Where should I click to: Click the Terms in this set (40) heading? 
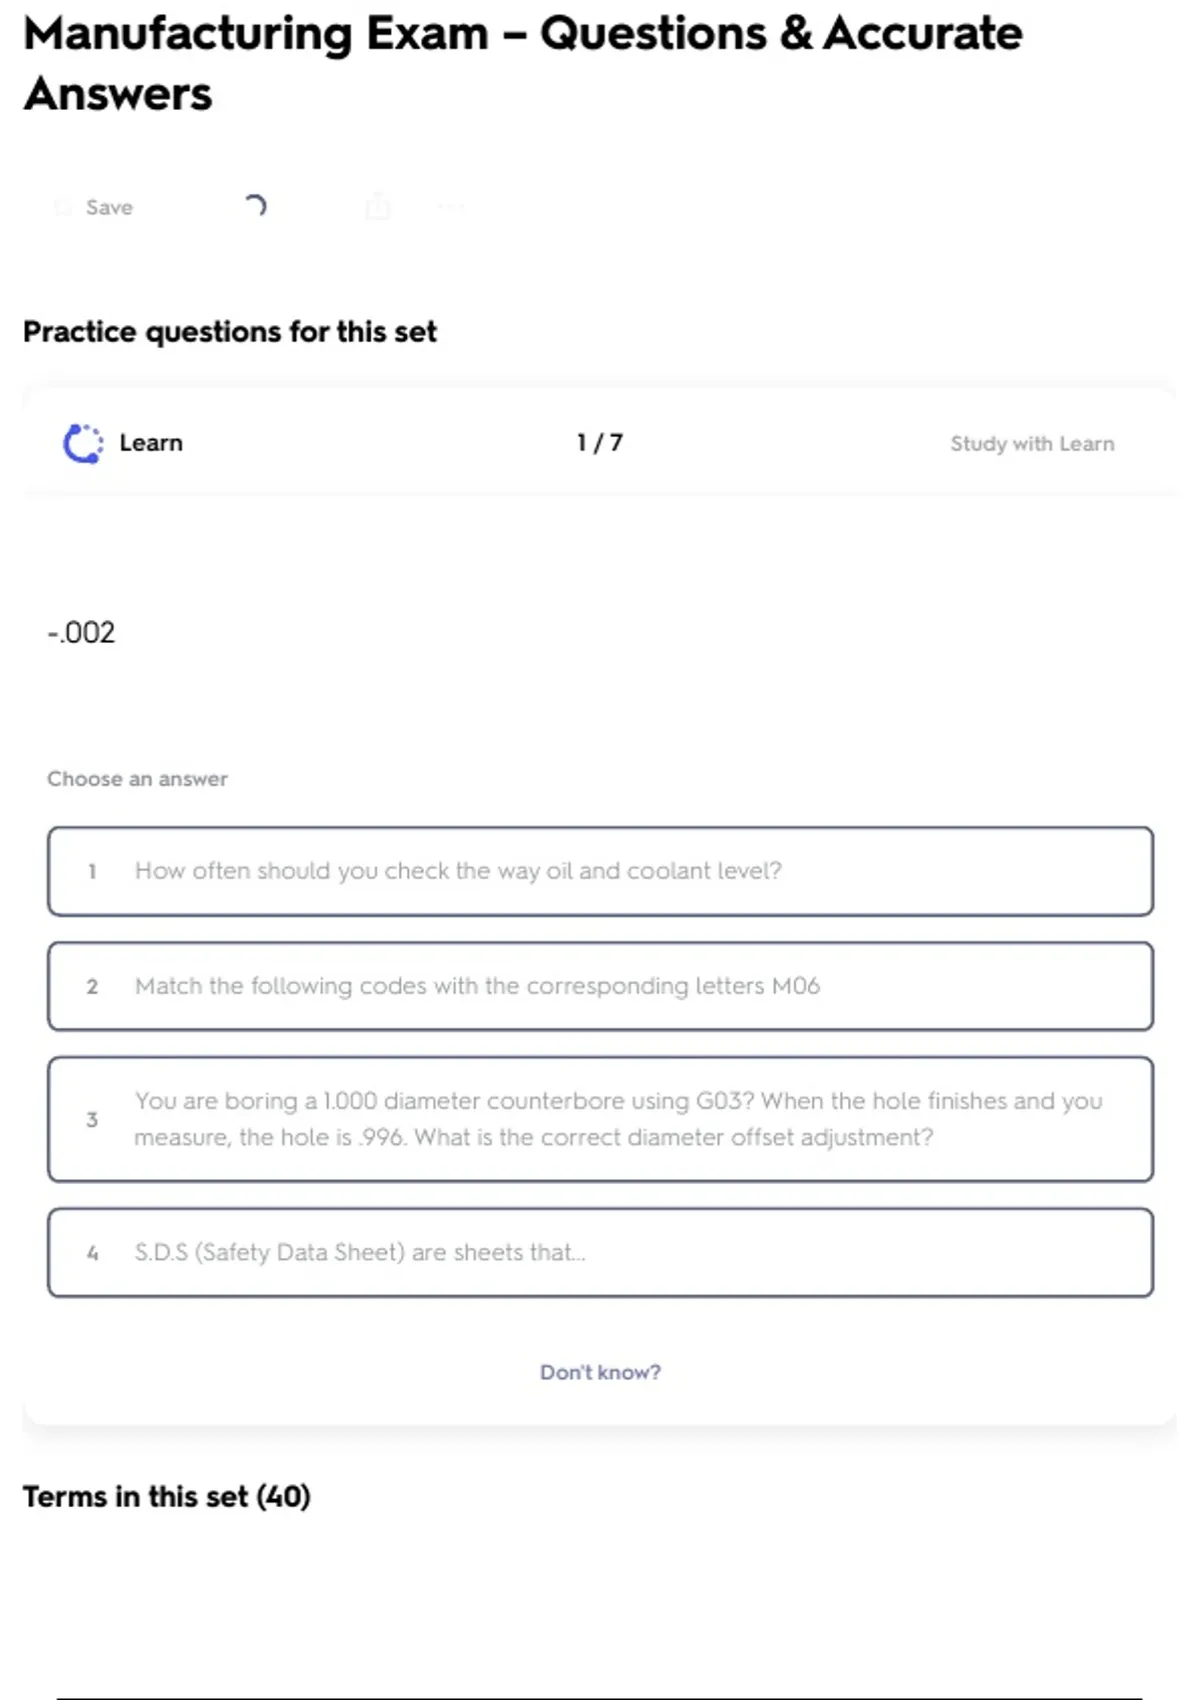pos(167,1496)
